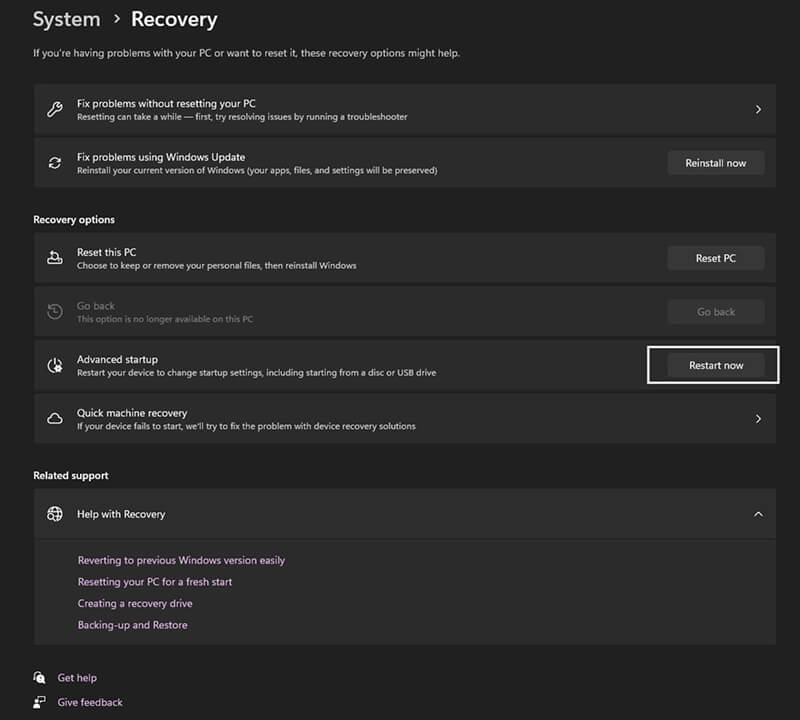800x720 pixels.
Task: Click the Help with Recovery label
Action: click(x=121, y=514)
